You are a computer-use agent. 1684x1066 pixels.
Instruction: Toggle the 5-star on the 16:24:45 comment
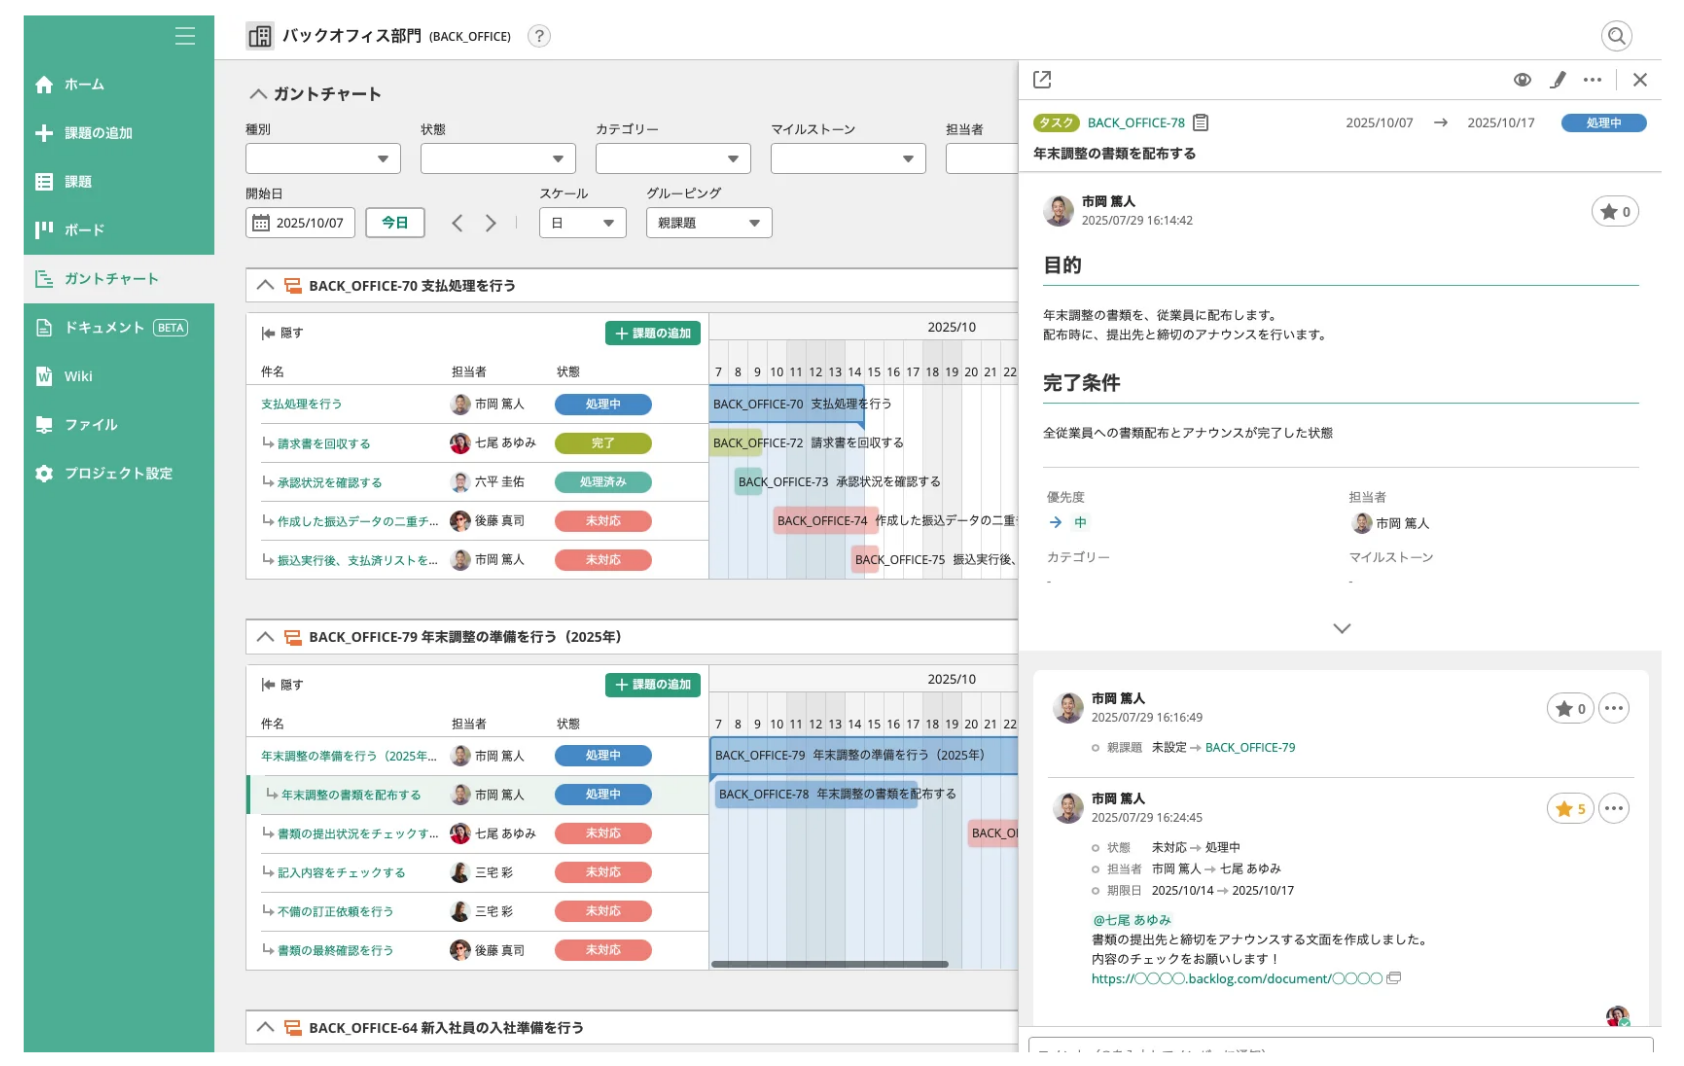click(1570, 809)
